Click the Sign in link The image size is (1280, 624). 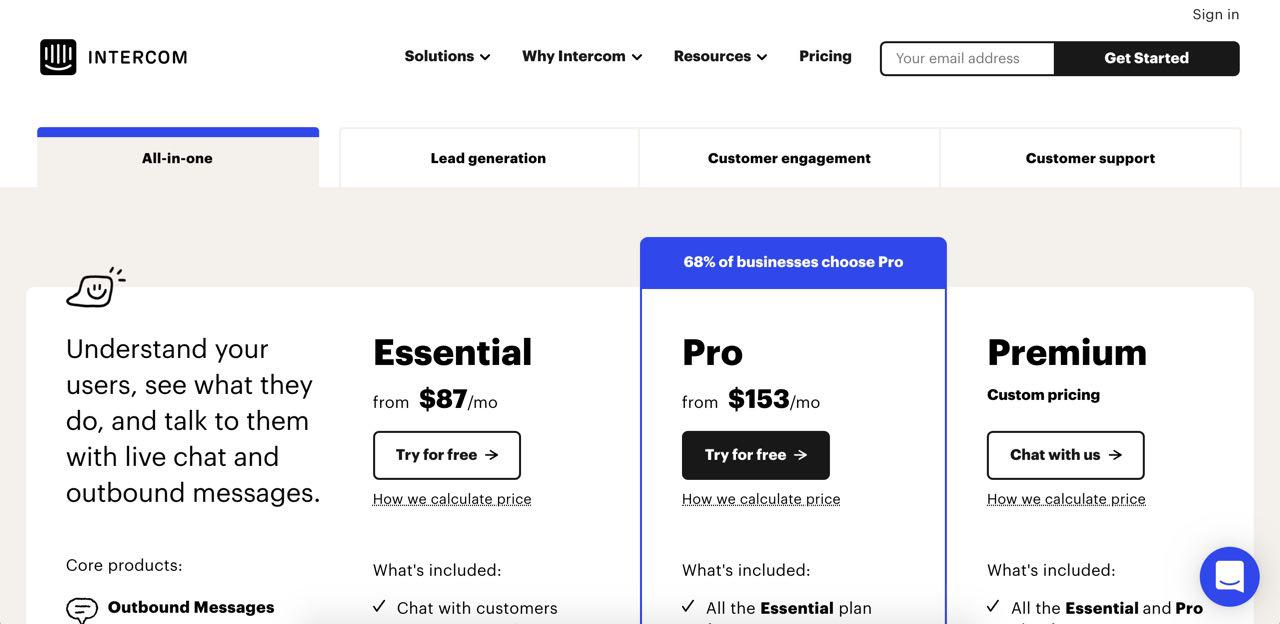1215,14
